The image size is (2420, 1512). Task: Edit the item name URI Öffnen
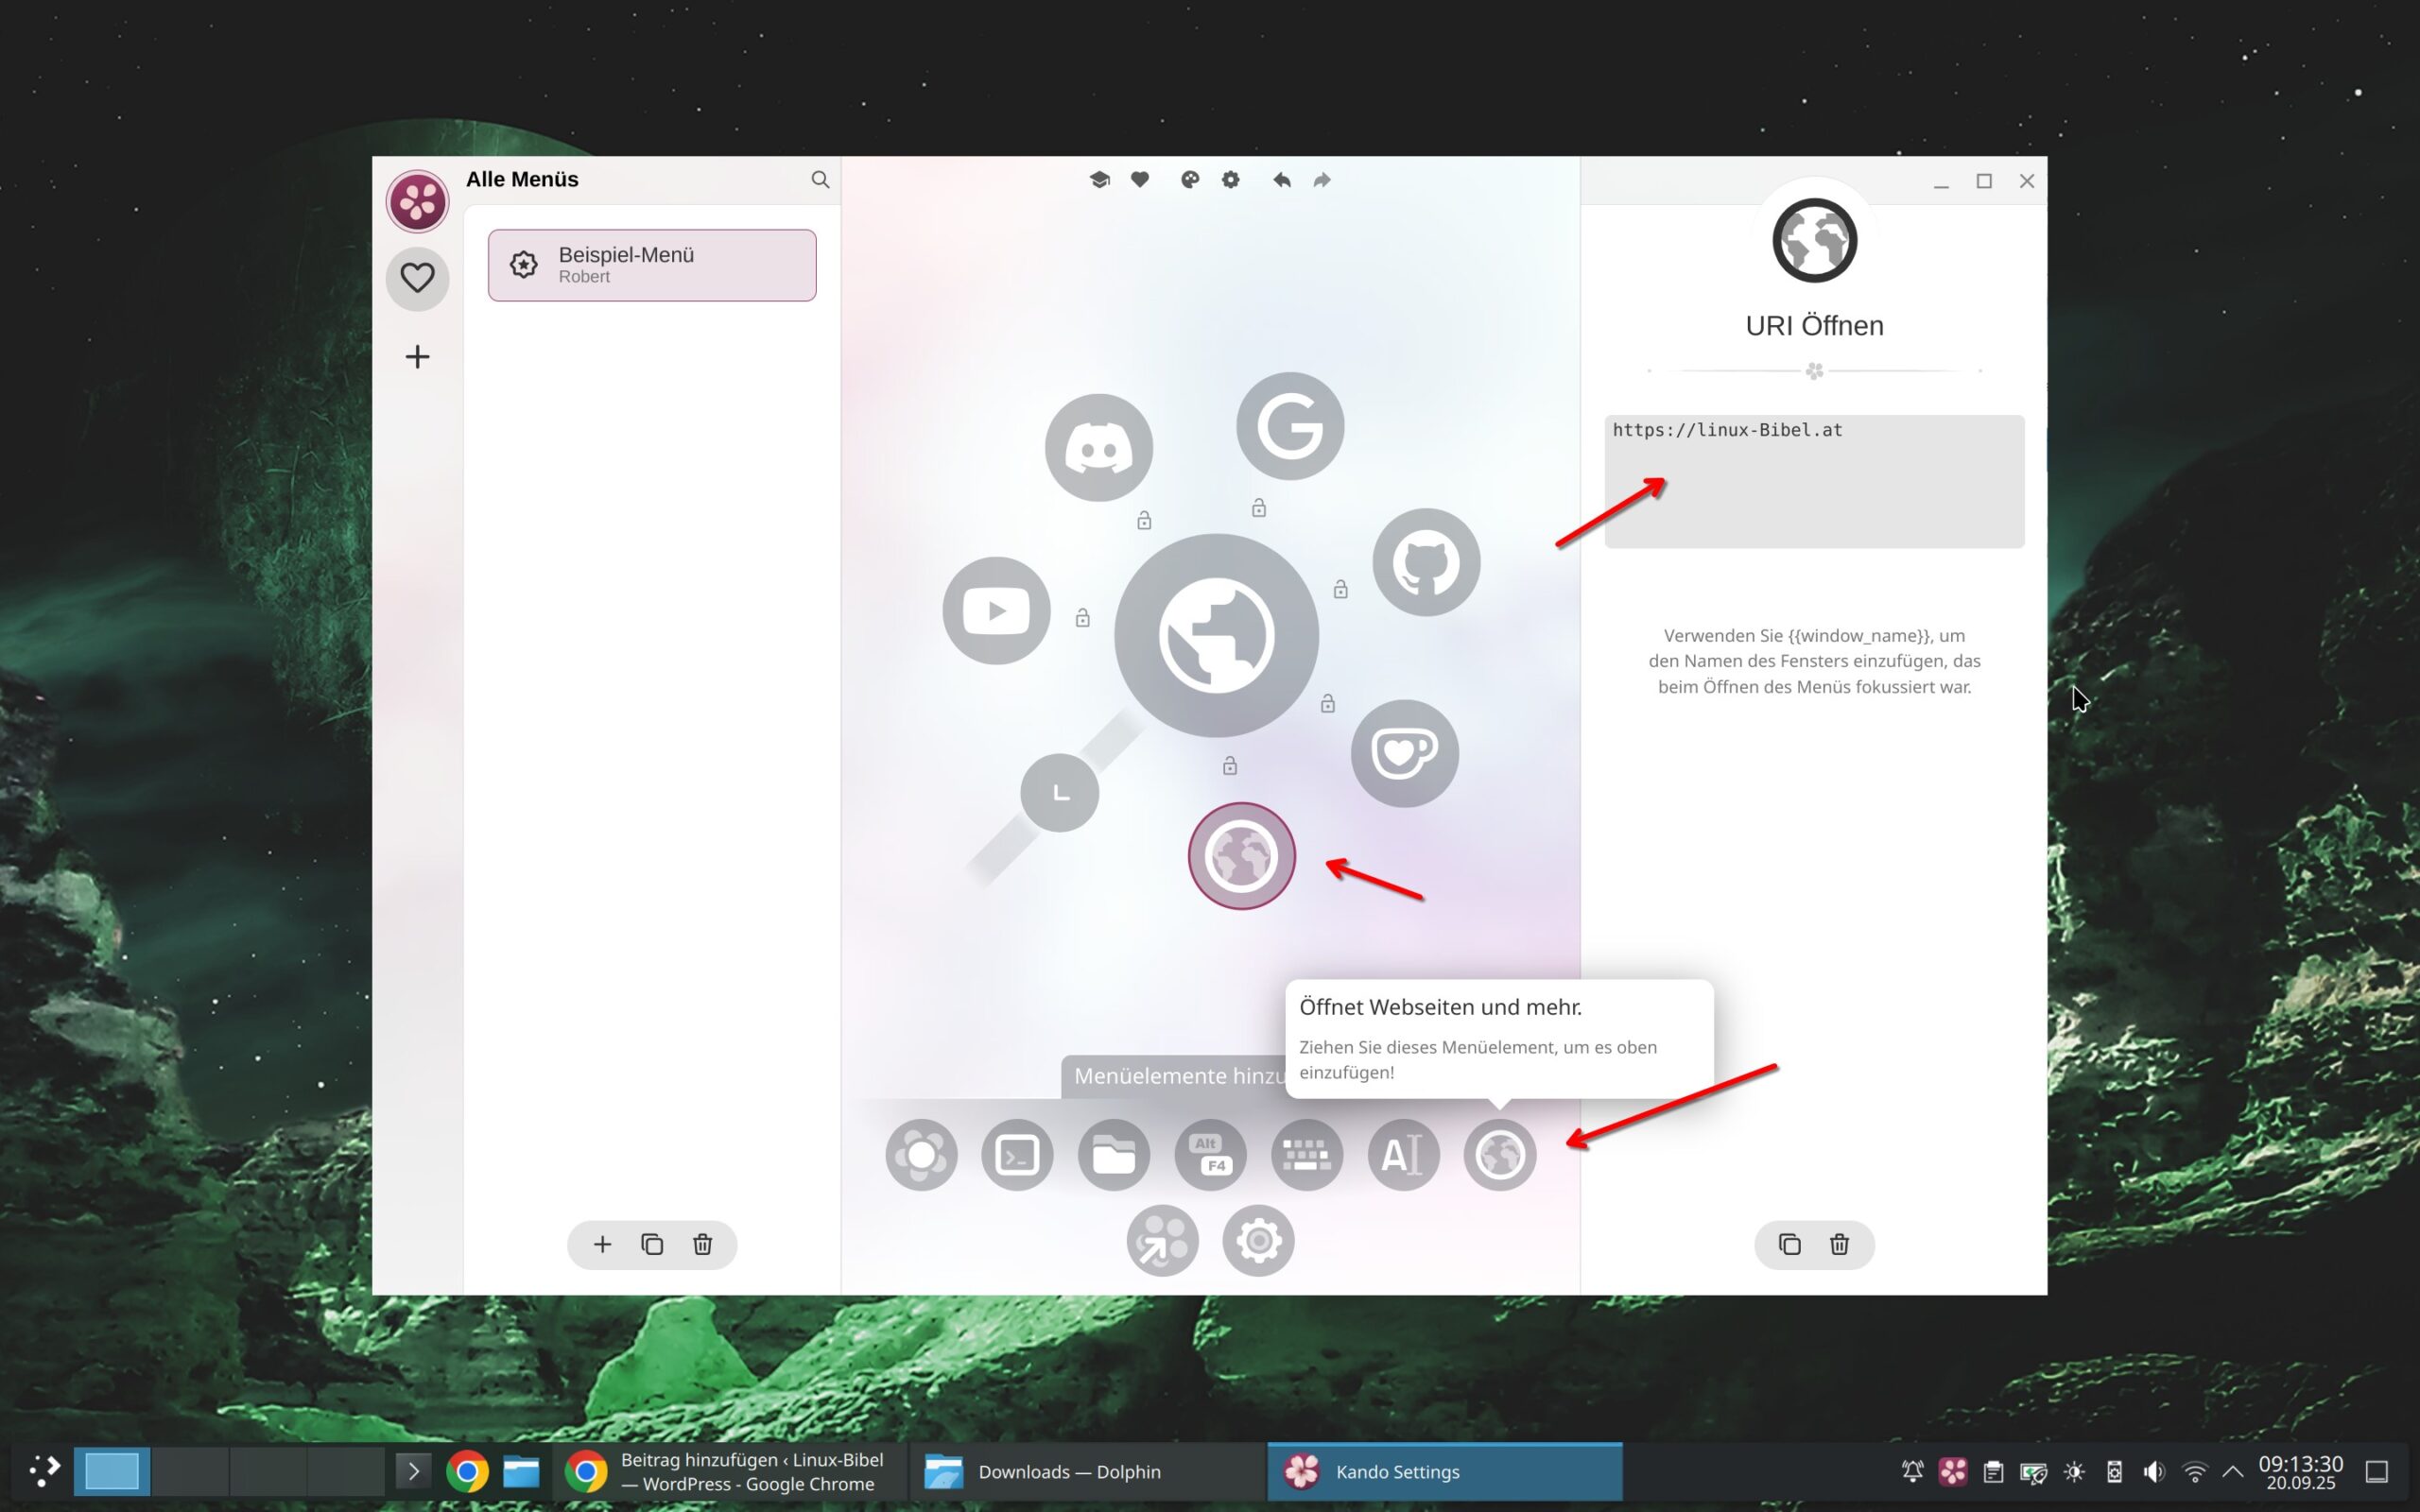[1814, 325]
